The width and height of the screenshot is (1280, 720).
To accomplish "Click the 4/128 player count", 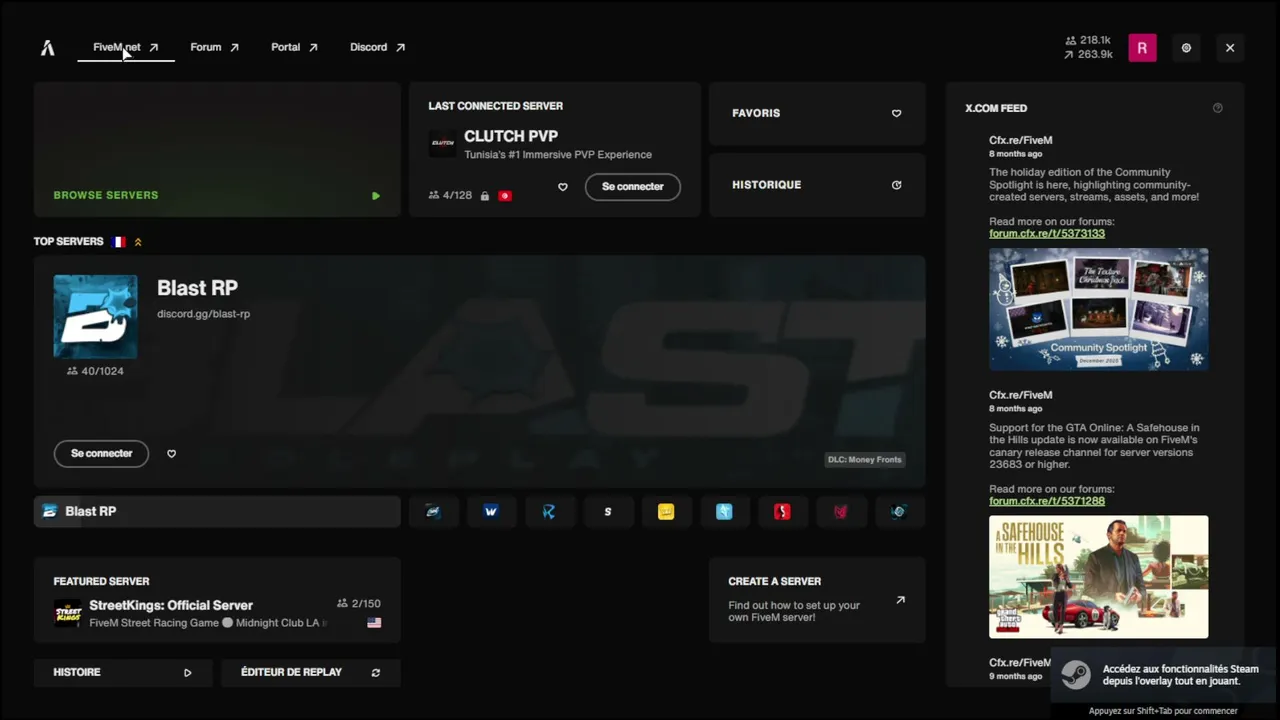I will [450, 196].
